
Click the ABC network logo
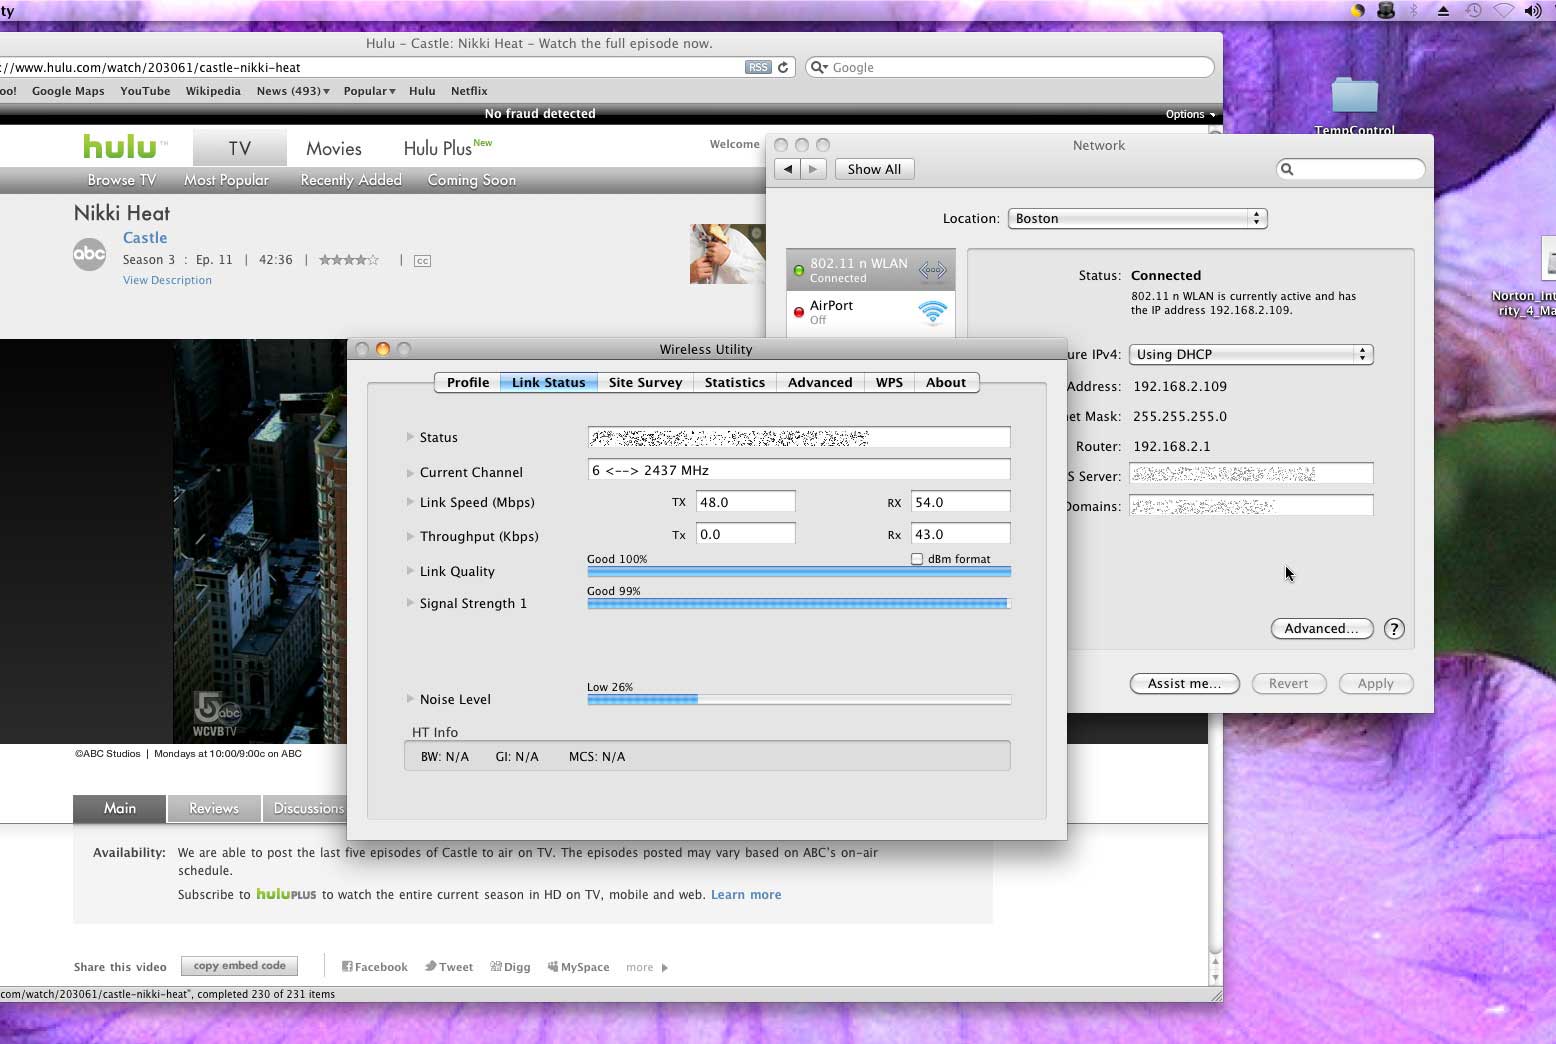(x=89, y=254)
